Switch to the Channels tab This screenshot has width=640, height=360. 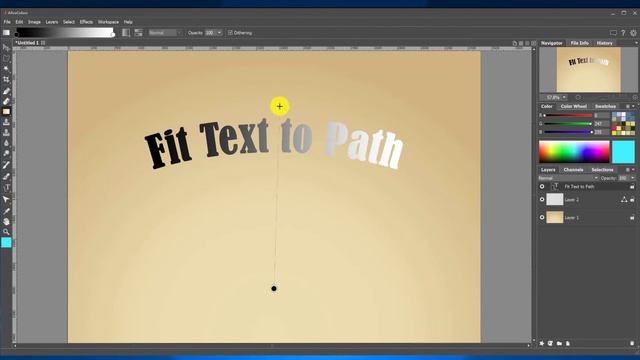coord(573,169)
